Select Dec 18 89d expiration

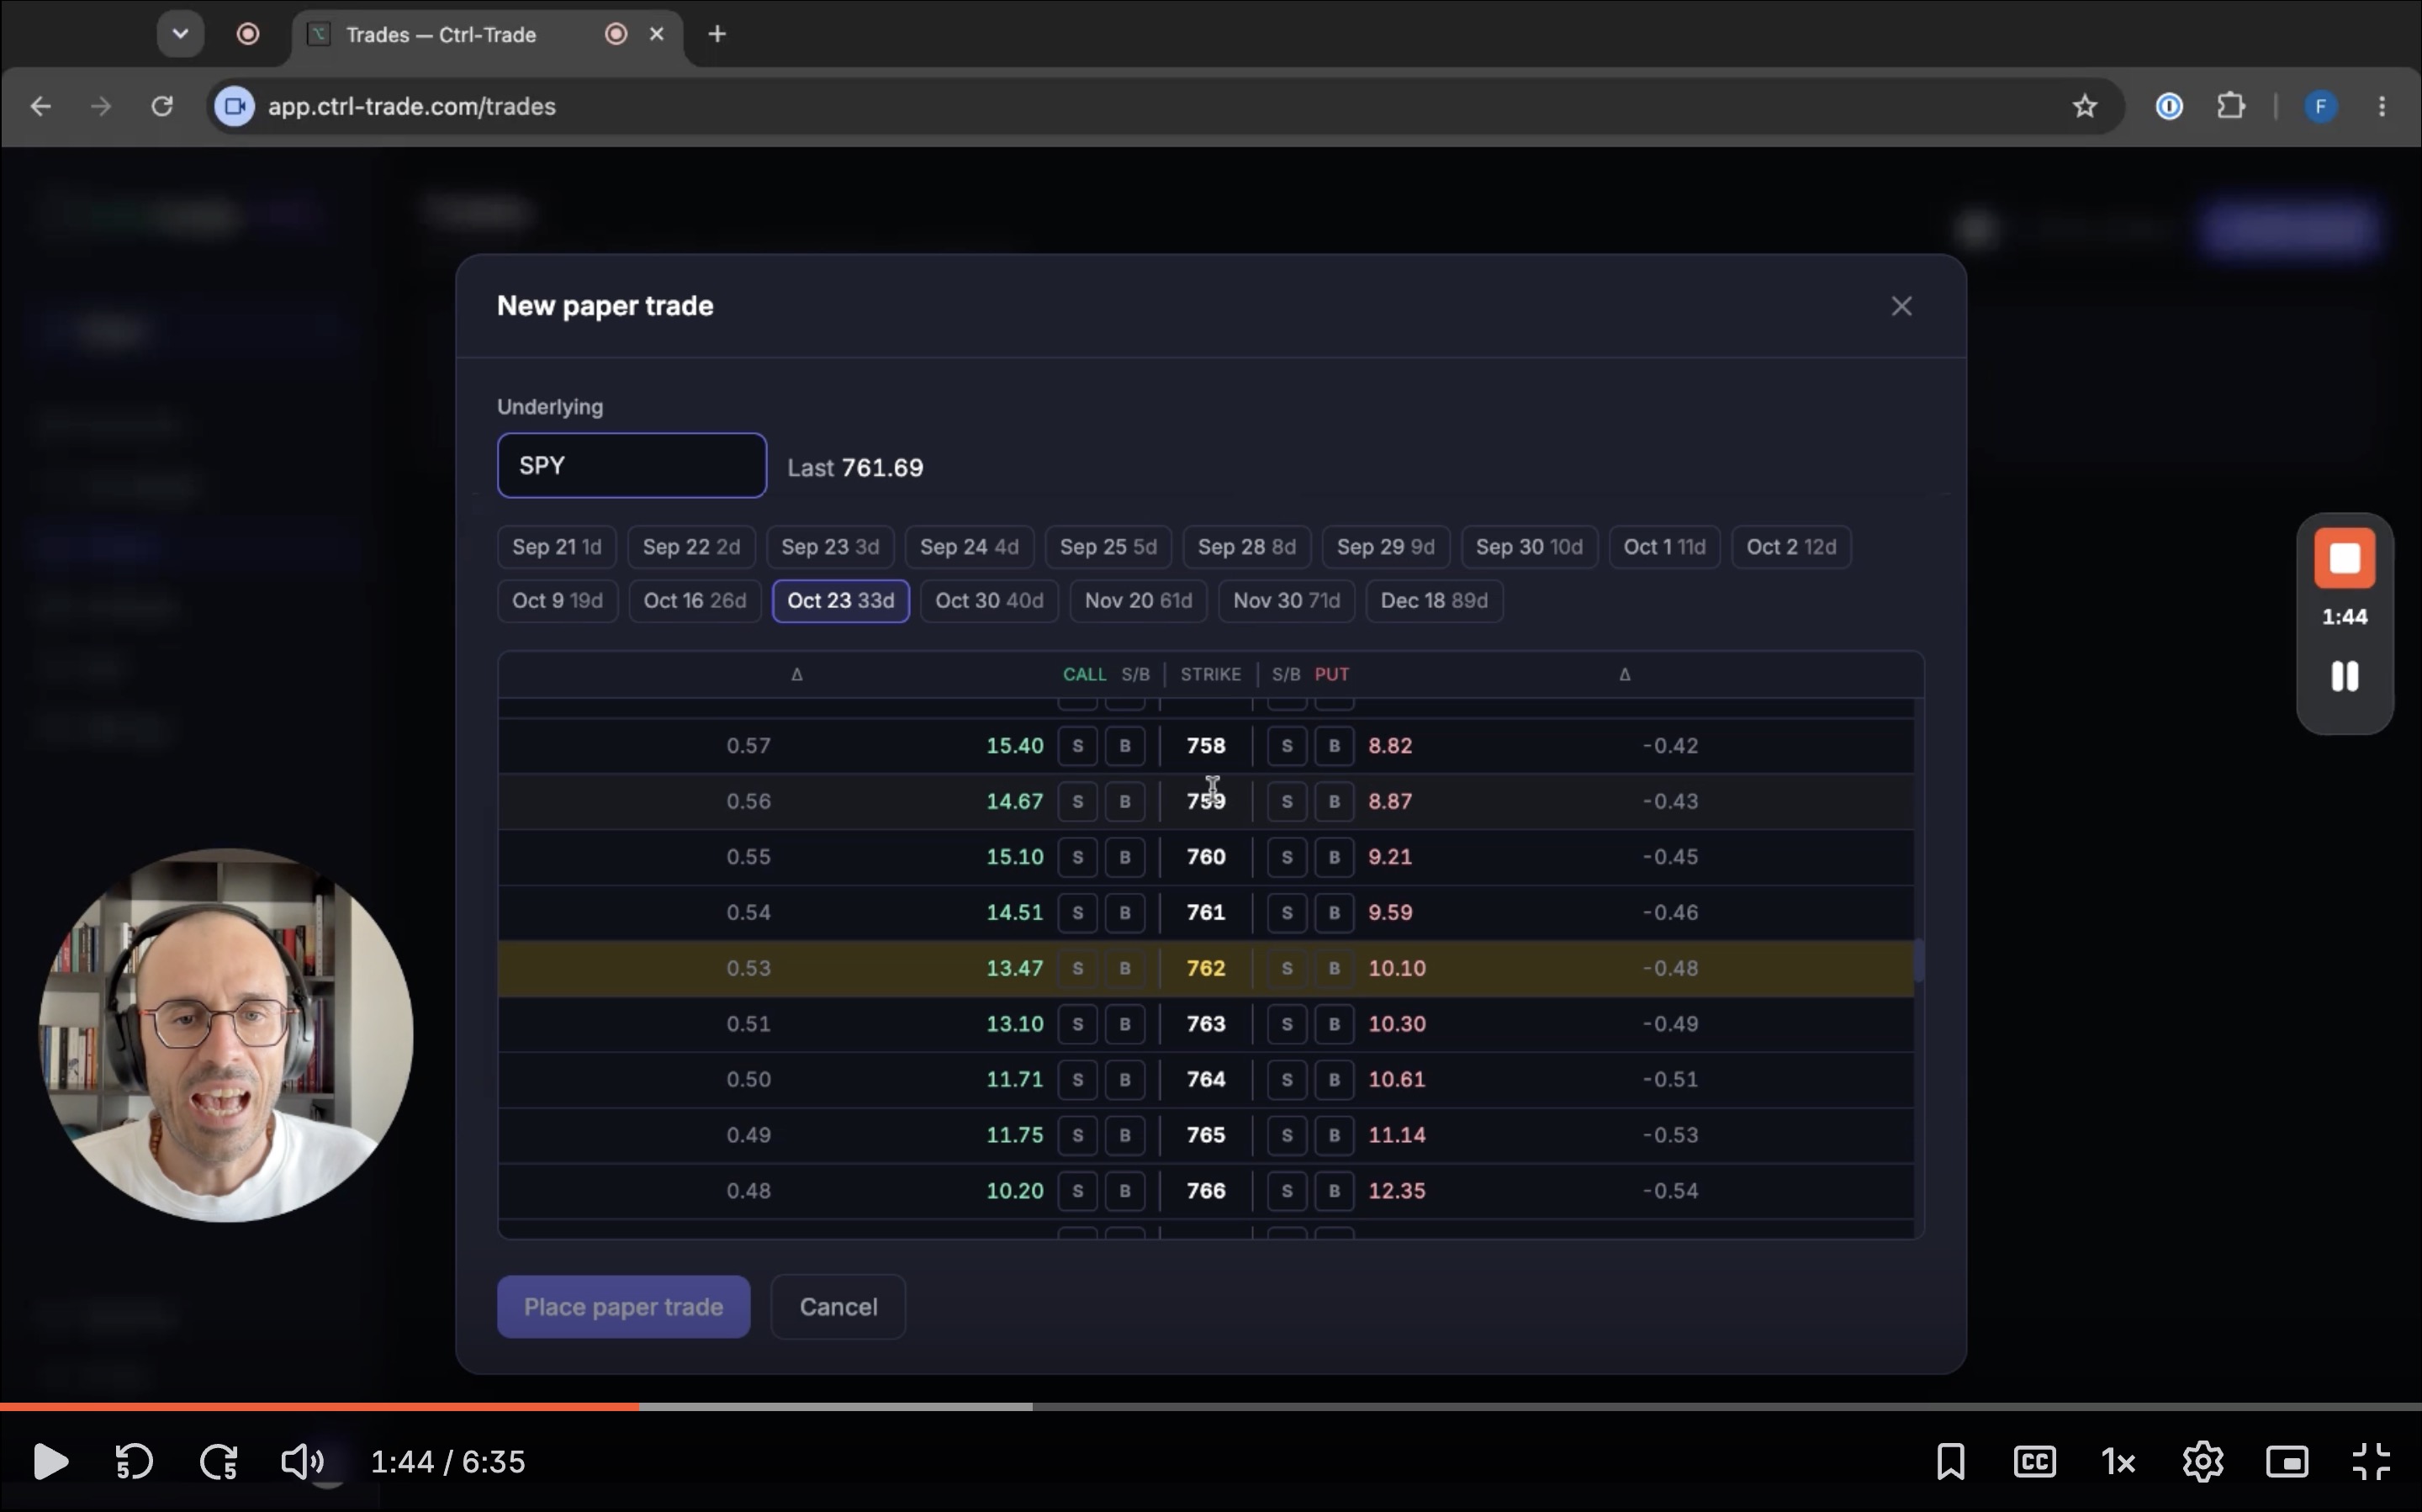tap(1434, 601)
